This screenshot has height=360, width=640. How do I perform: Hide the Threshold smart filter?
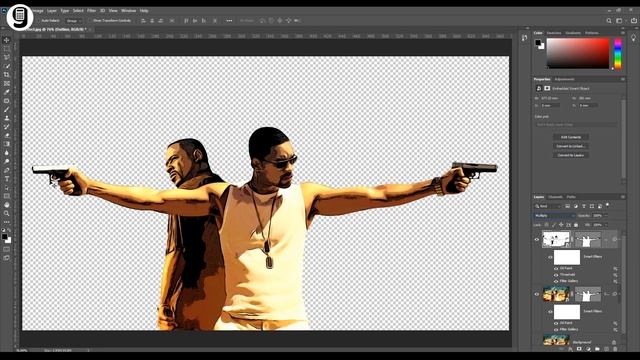pyautogui.click(x=556, y=275)
